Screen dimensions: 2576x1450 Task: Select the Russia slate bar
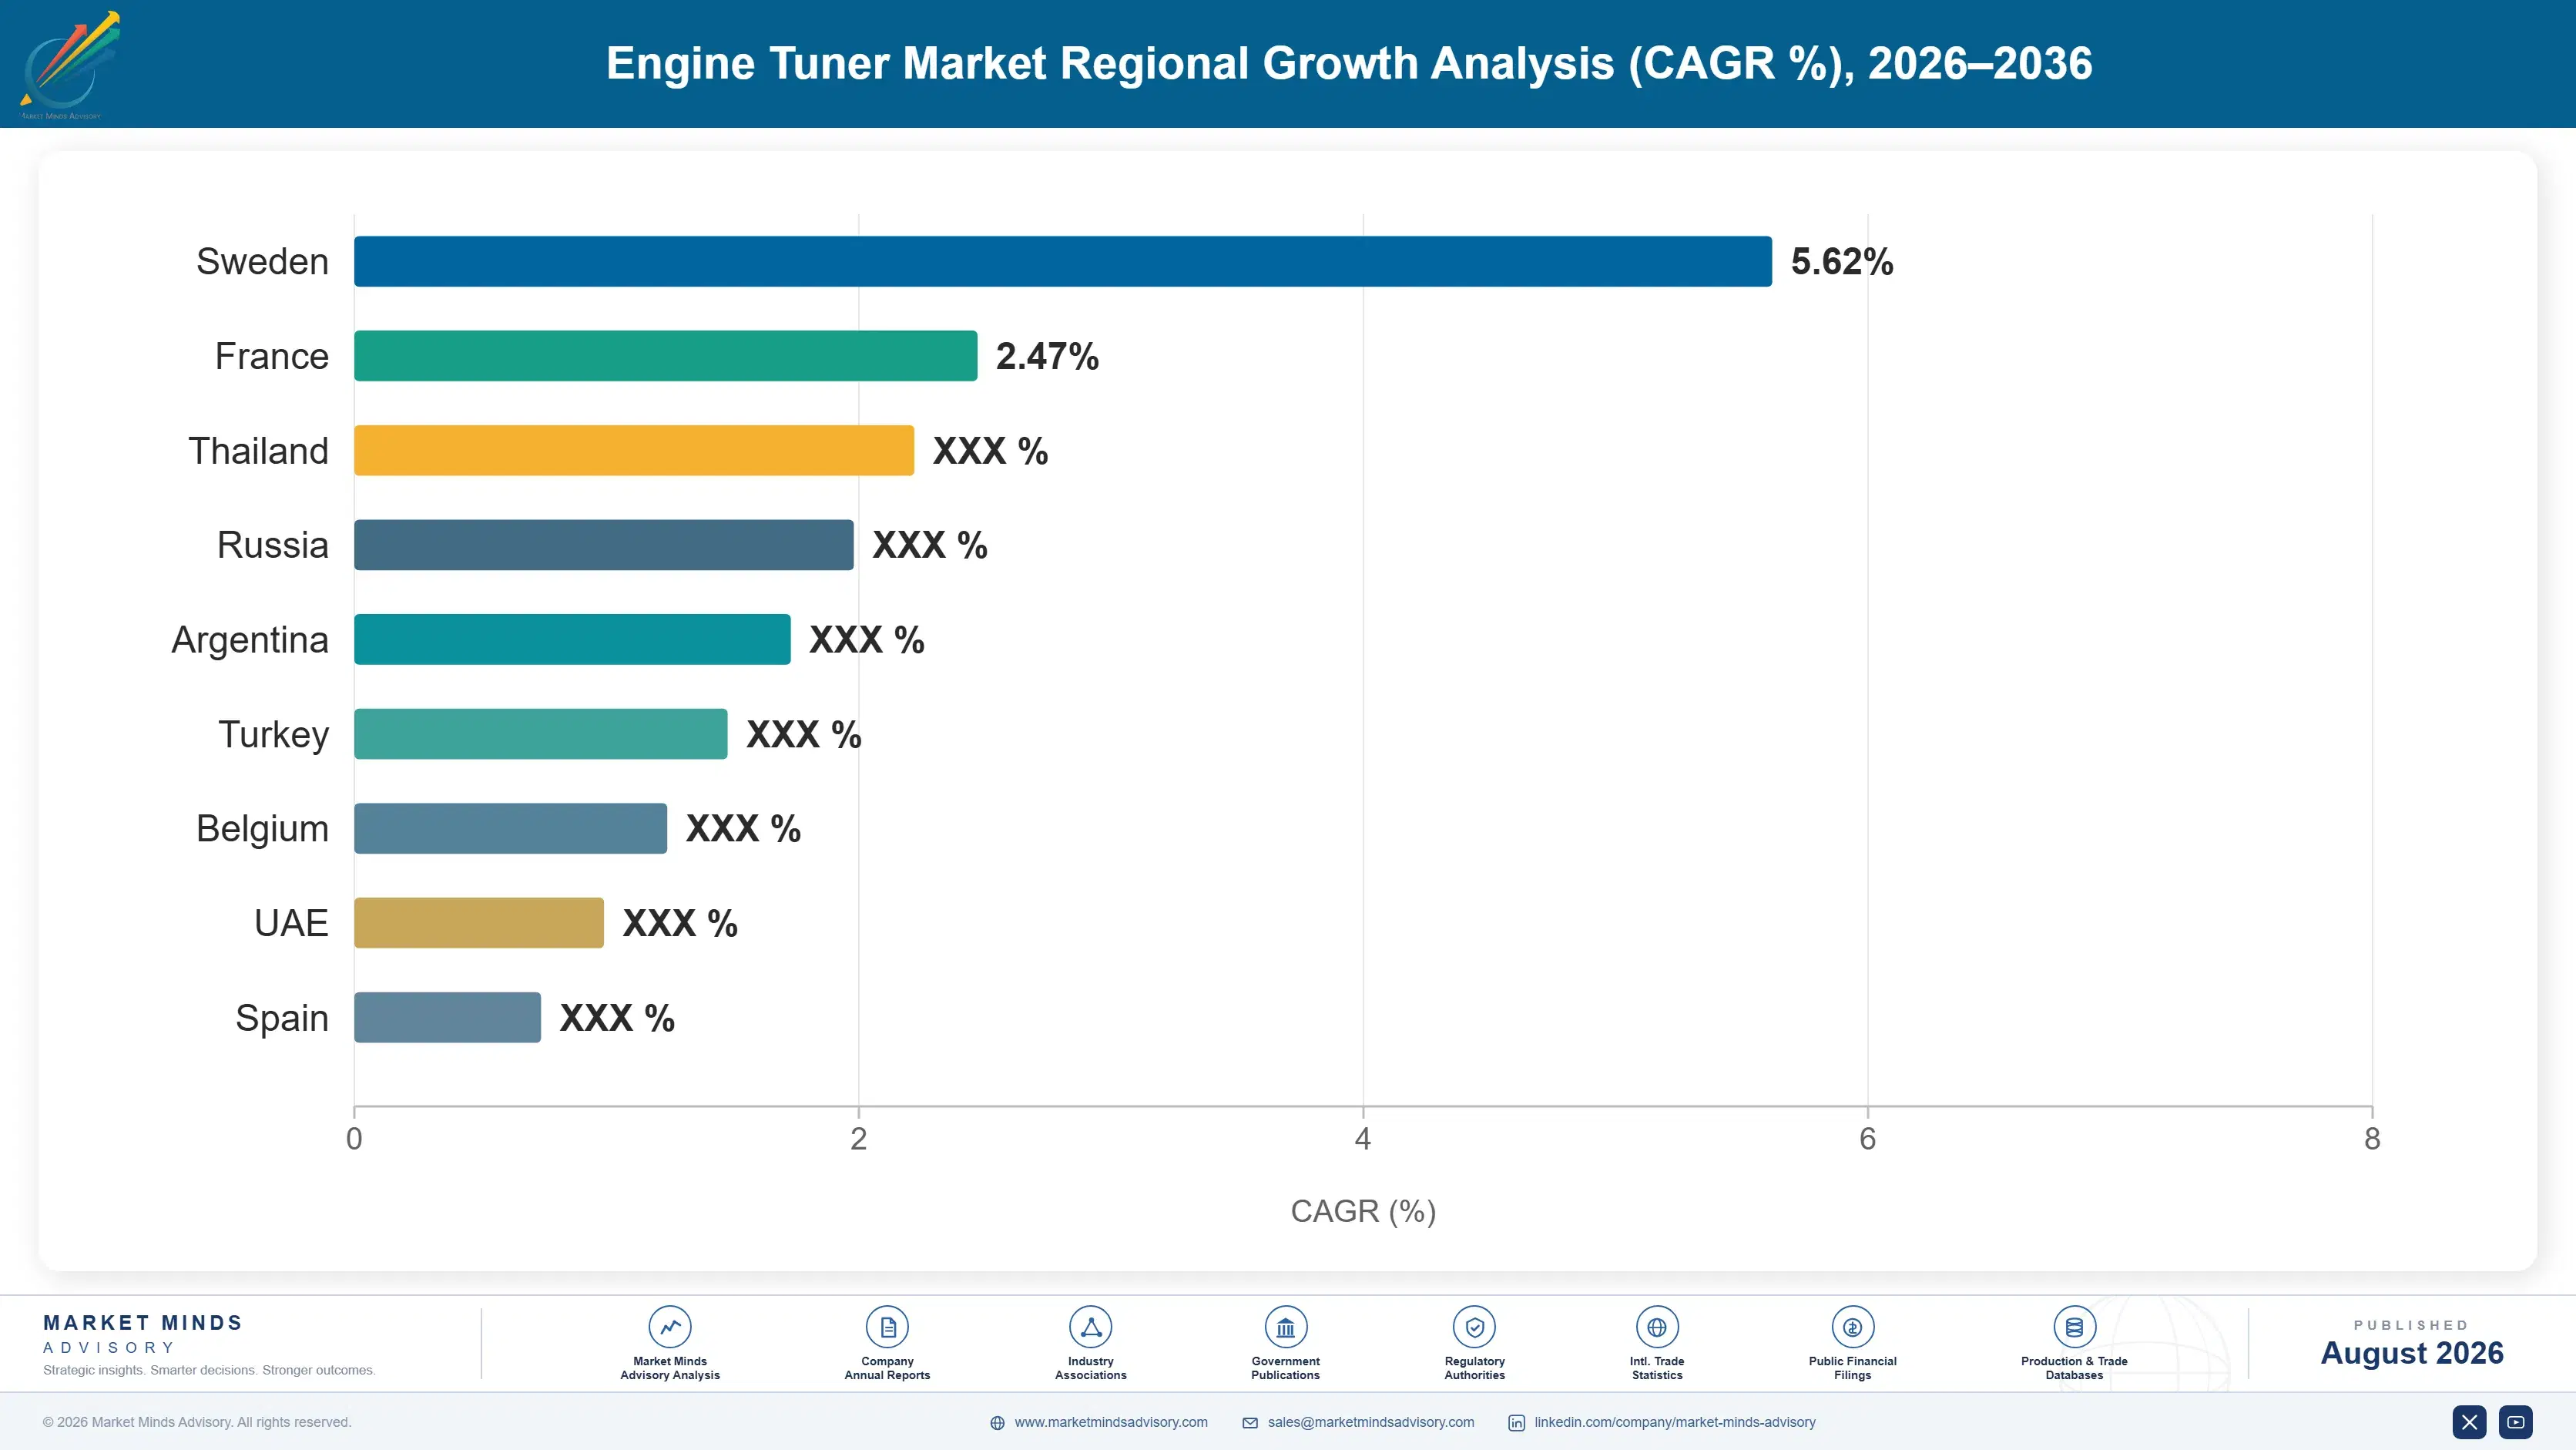604,545
